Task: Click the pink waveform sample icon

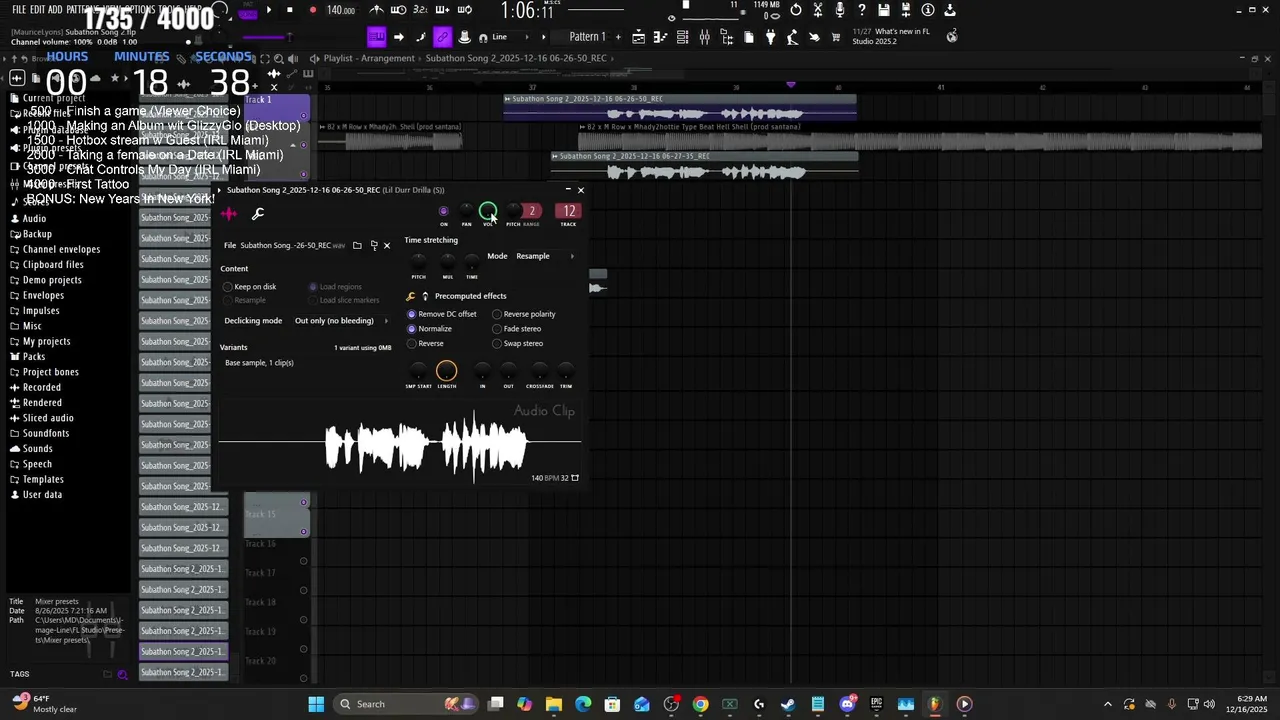Action: pyautogui.click(x=229, y=213)
